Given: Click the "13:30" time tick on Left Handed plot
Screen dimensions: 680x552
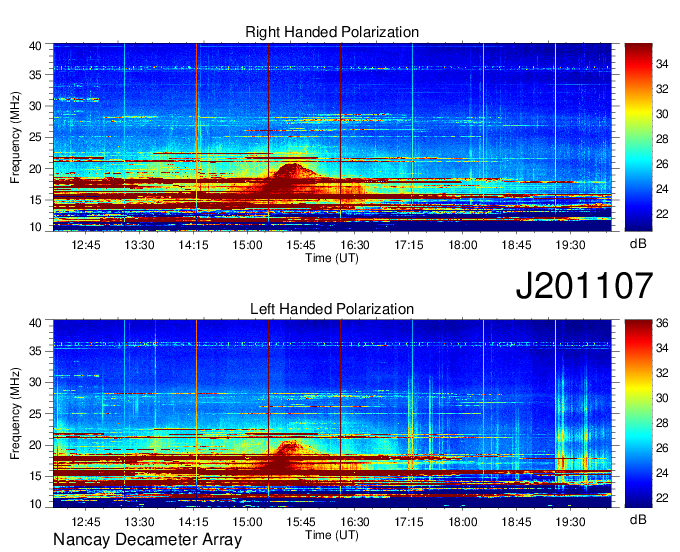Looking at the screenshot, I should click(x=140, y=522).
